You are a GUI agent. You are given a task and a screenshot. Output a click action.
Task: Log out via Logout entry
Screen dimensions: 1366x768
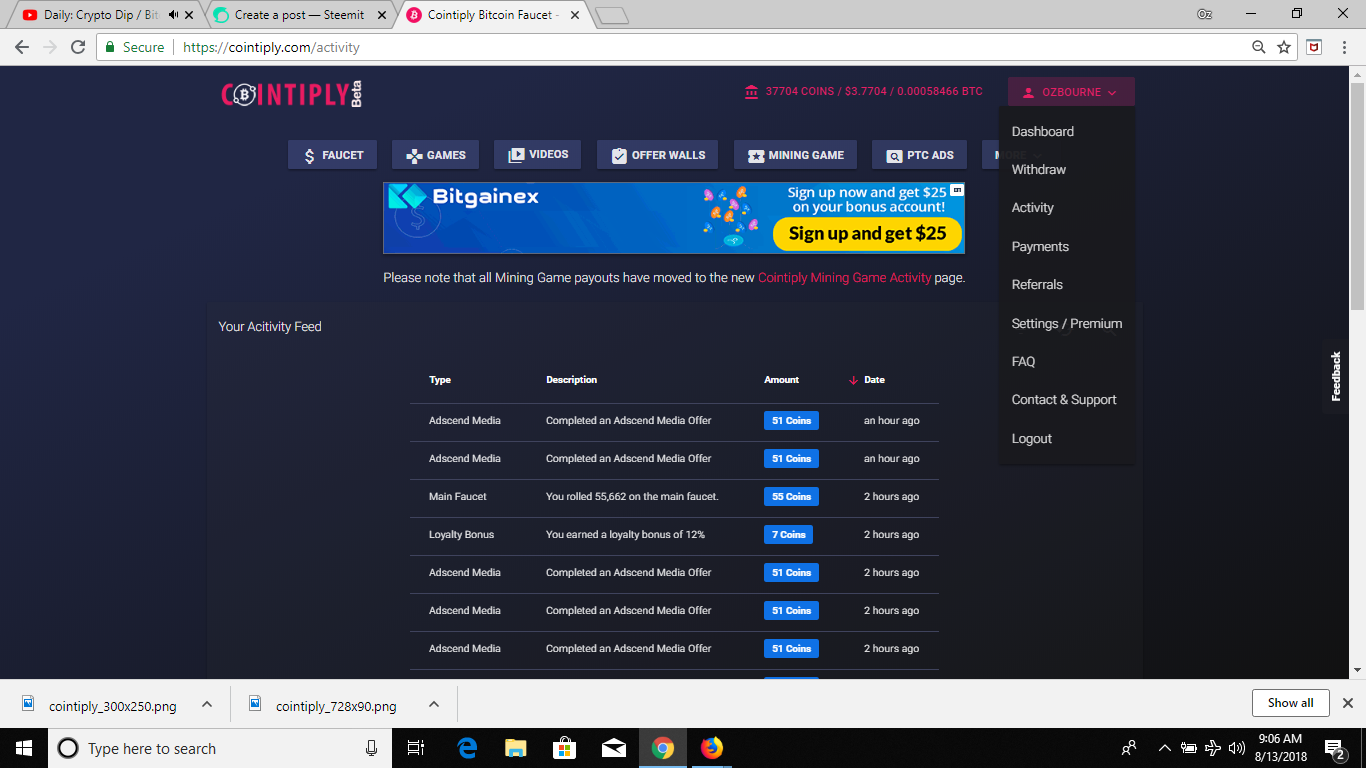tap(1031, 439)
